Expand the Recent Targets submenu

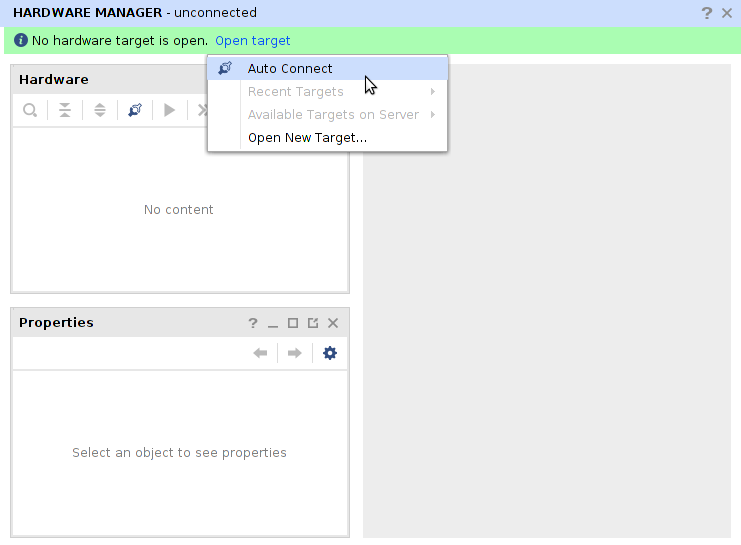296,92
